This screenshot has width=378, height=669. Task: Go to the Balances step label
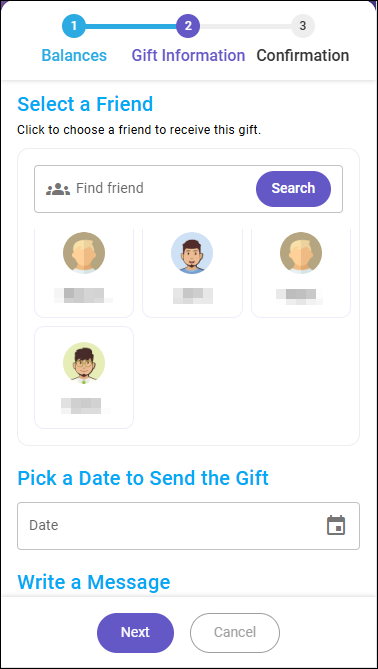click(74, 55)
